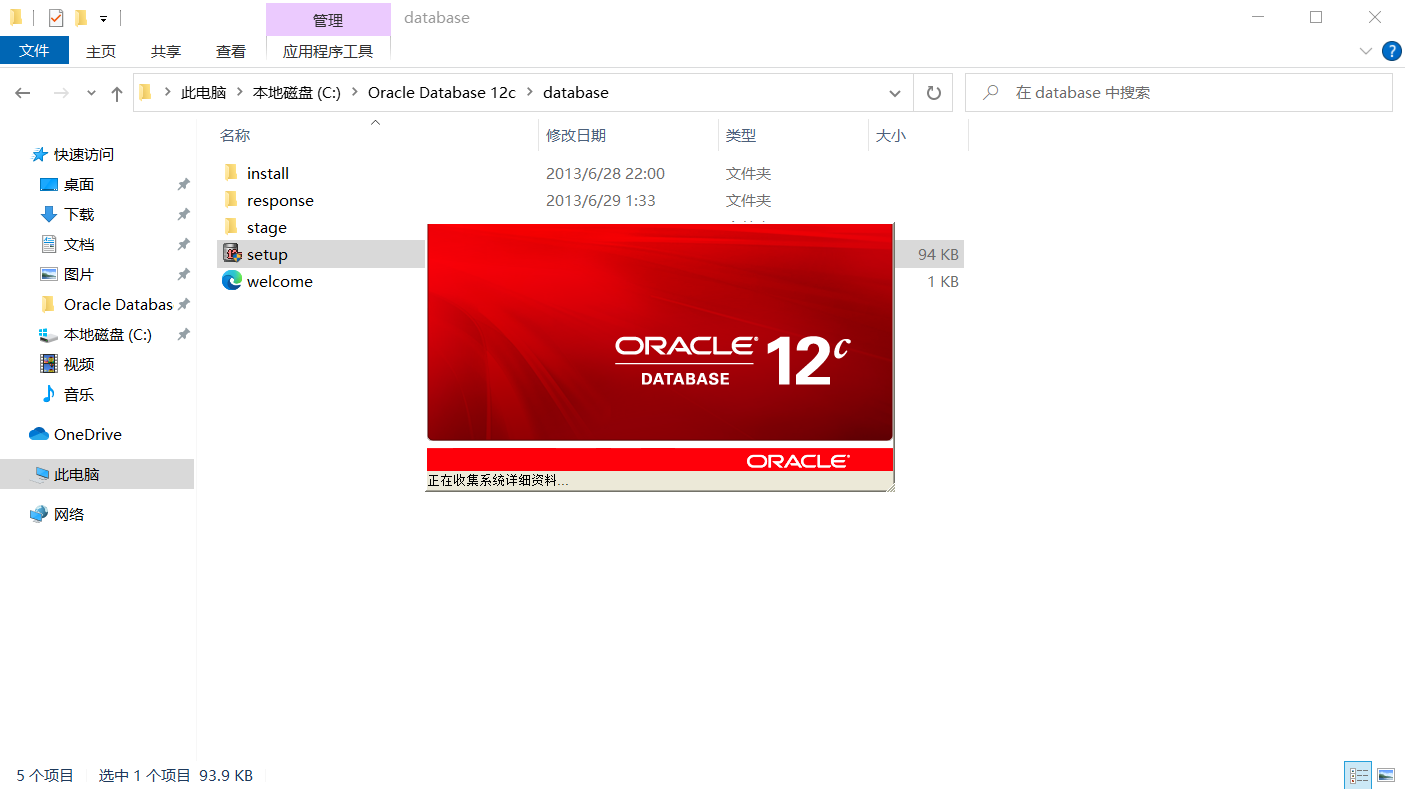Click the 94 KB size of setup

938,255
